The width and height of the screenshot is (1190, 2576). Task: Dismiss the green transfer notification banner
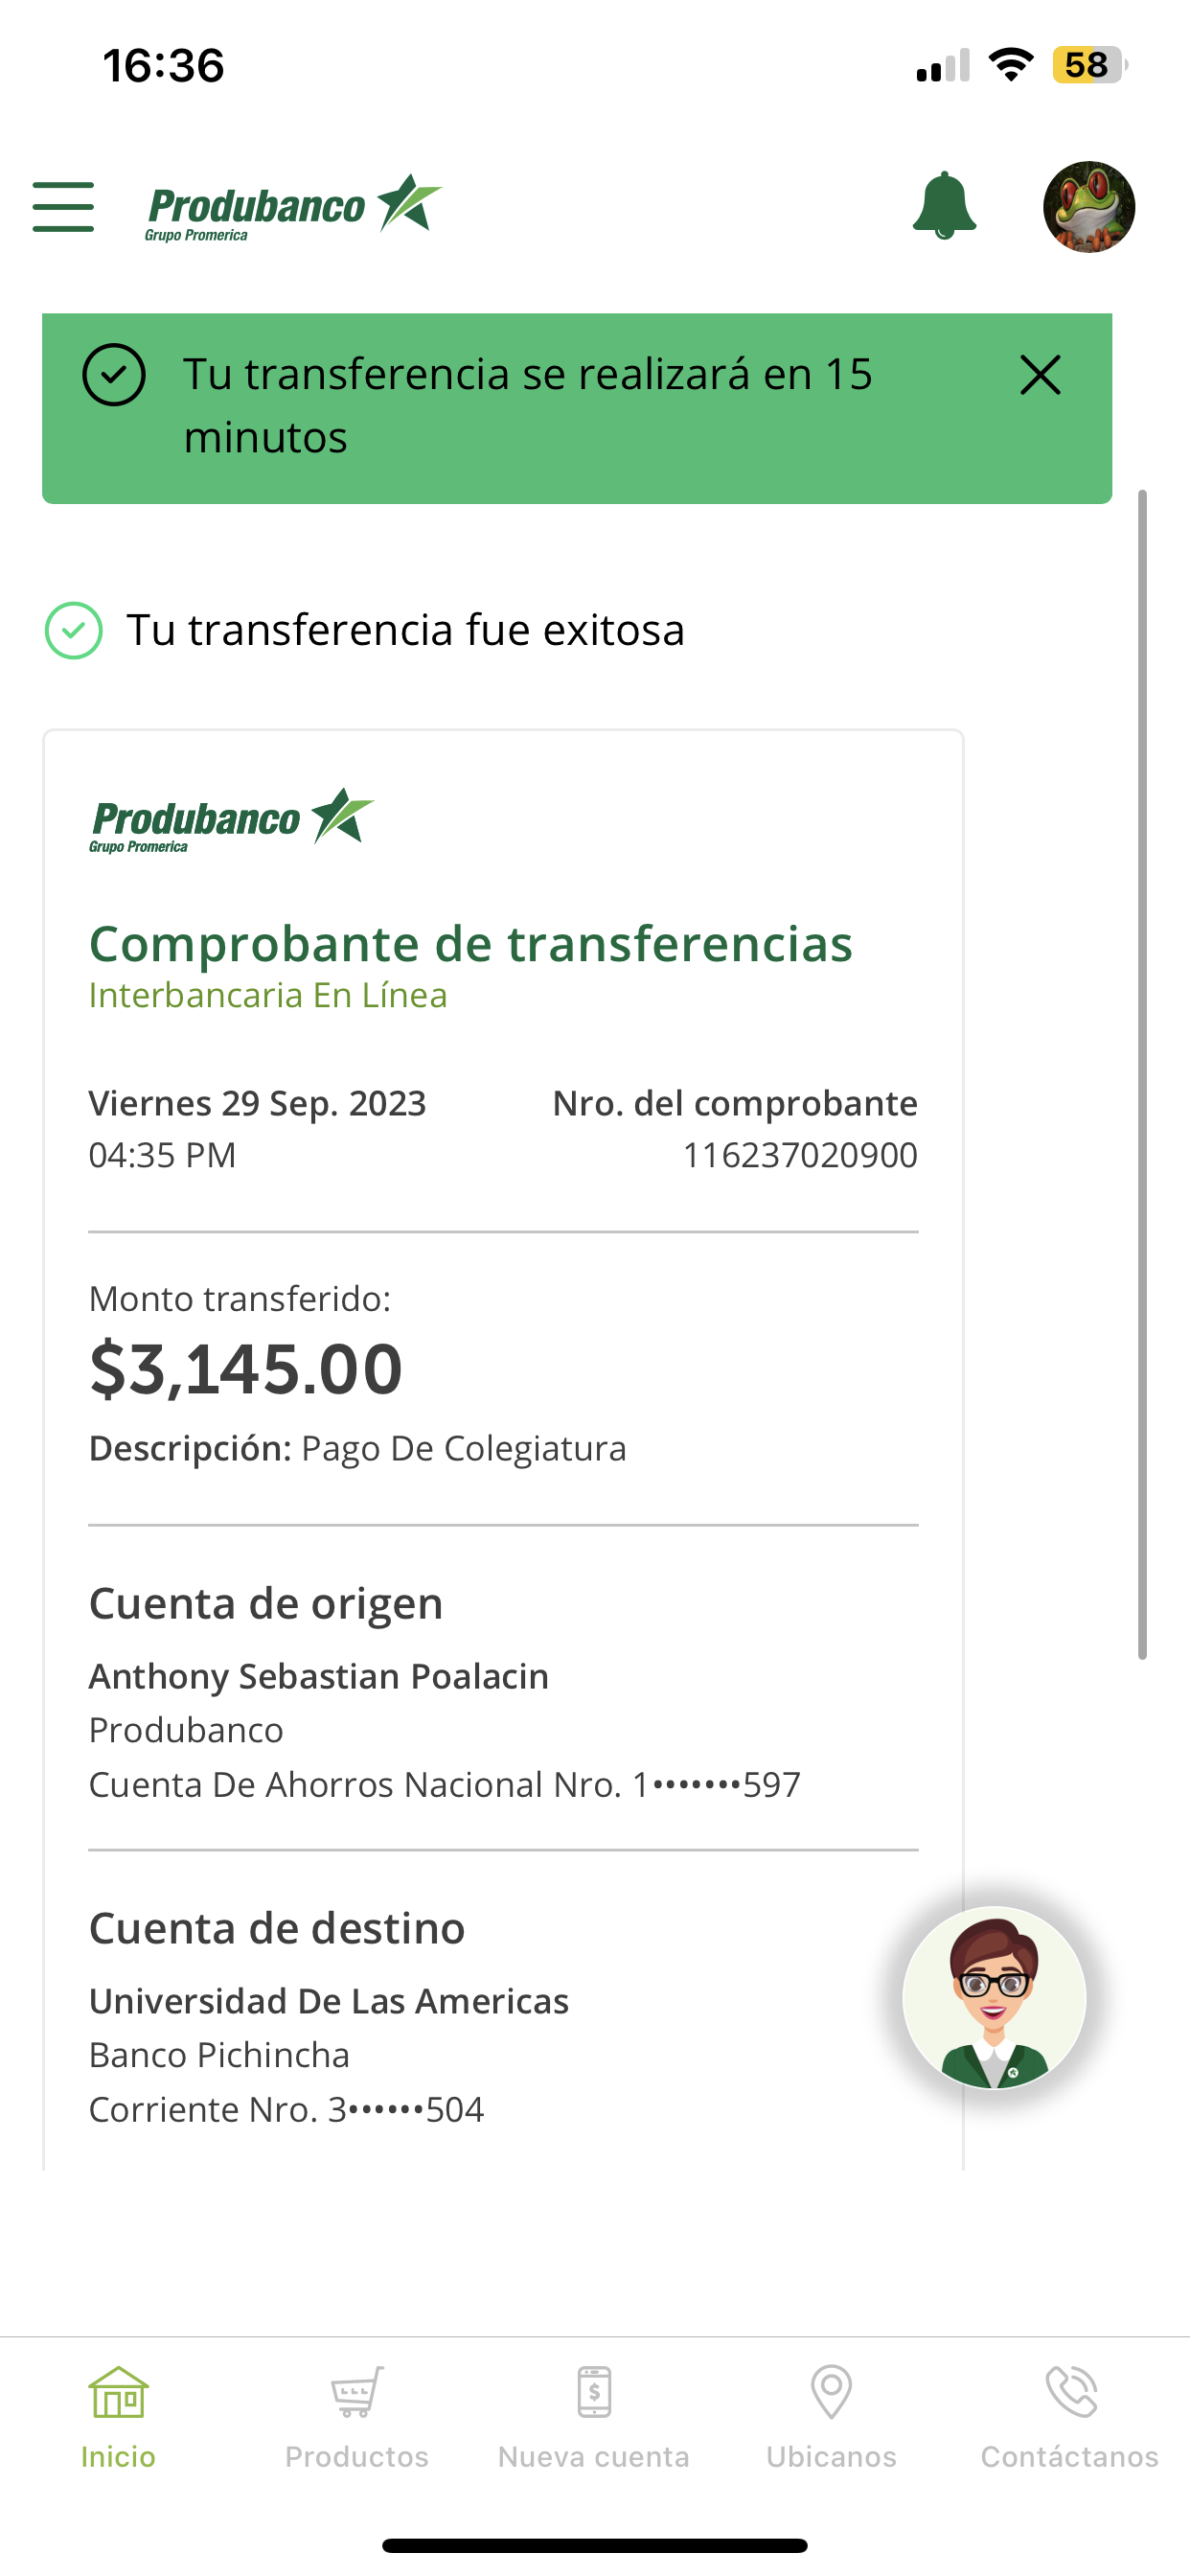click(x=1040, y=376)
